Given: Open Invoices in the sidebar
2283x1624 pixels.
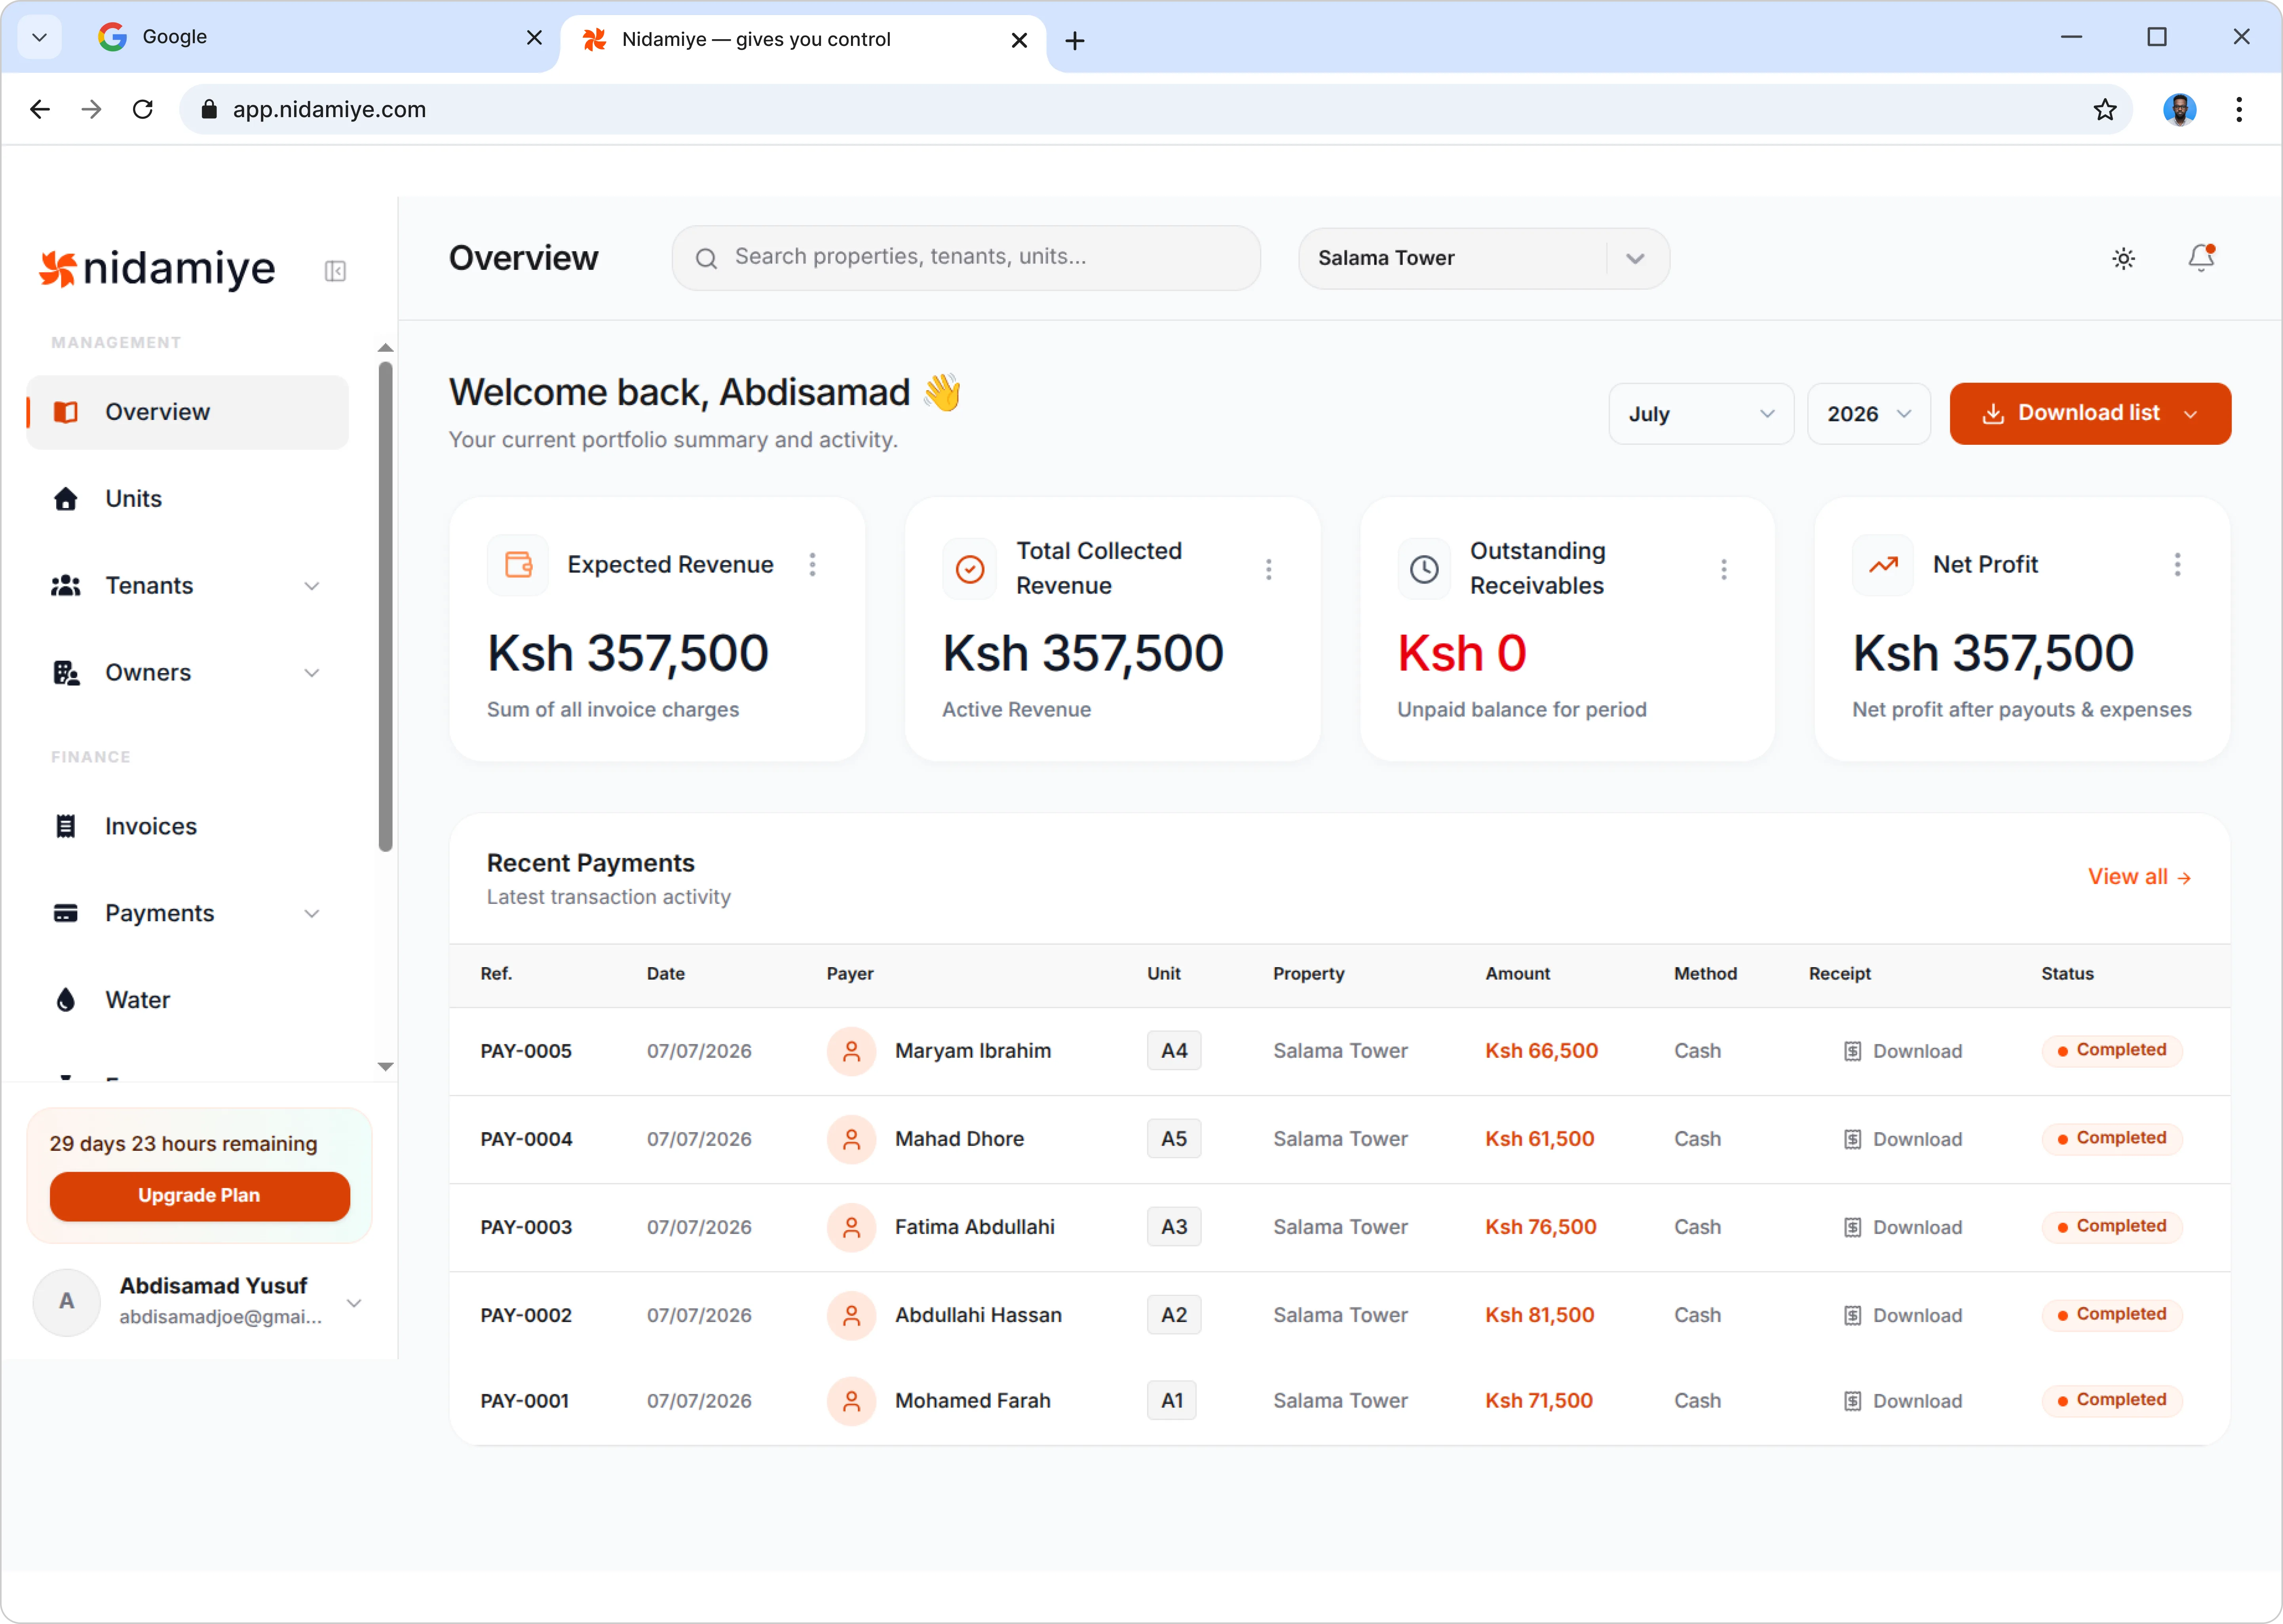Looking at the screenshot, I should (x=188, y=826).
